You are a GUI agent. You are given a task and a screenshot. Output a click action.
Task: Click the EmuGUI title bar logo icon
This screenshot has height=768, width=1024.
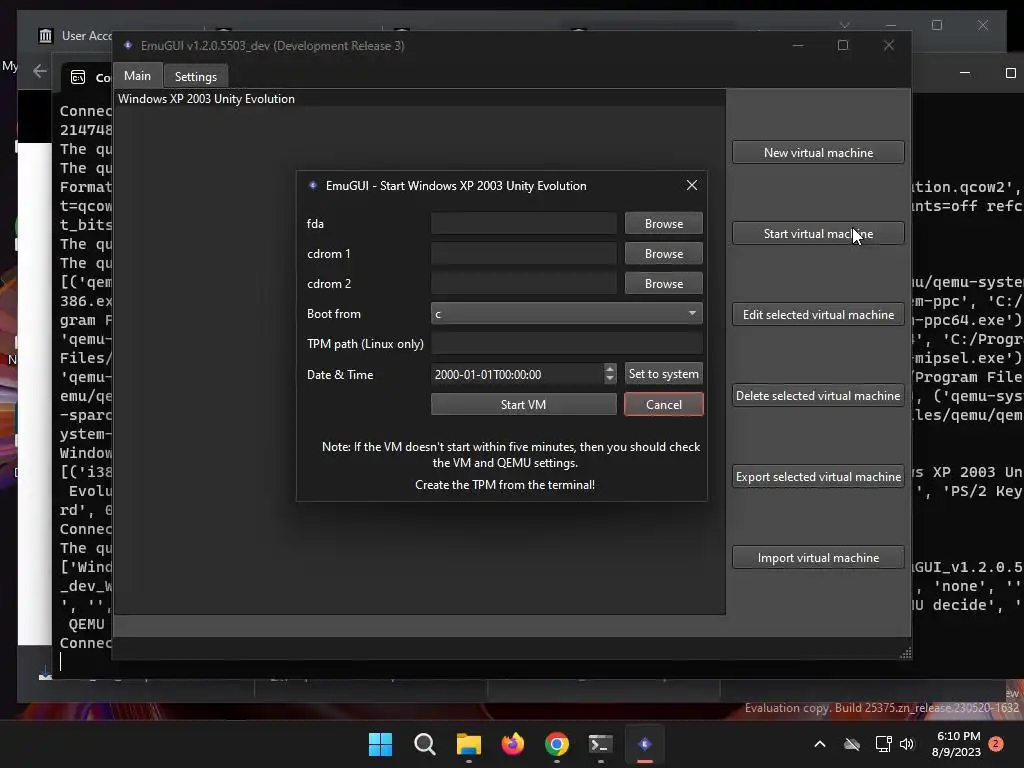(x=128, y=45)
